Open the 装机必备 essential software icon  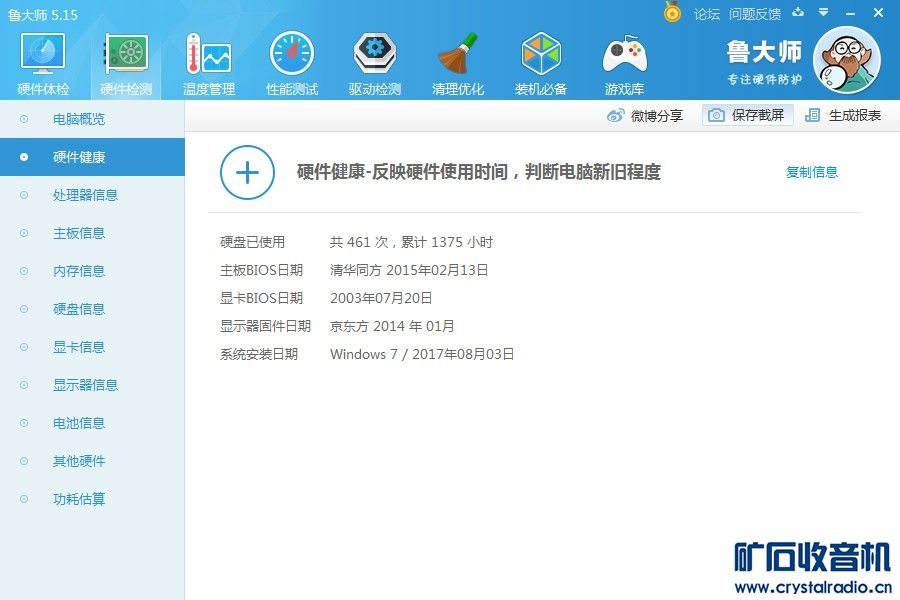tap(541, 64)
